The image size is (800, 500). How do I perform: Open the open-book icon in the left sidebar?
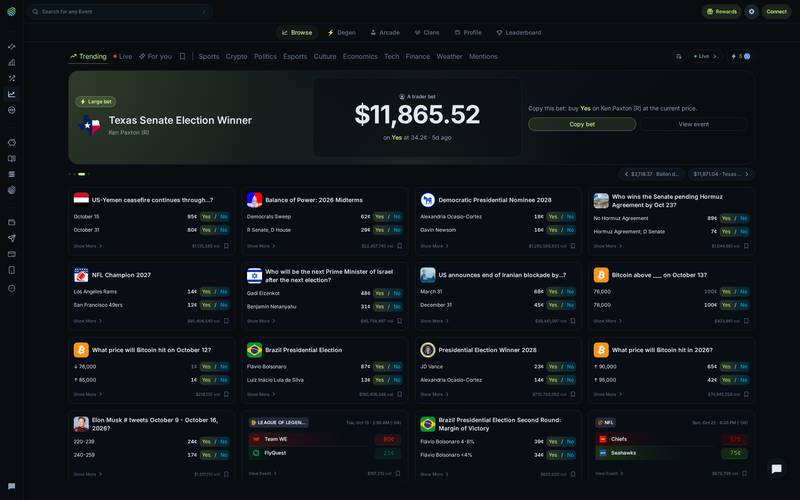tap(12, 158)
